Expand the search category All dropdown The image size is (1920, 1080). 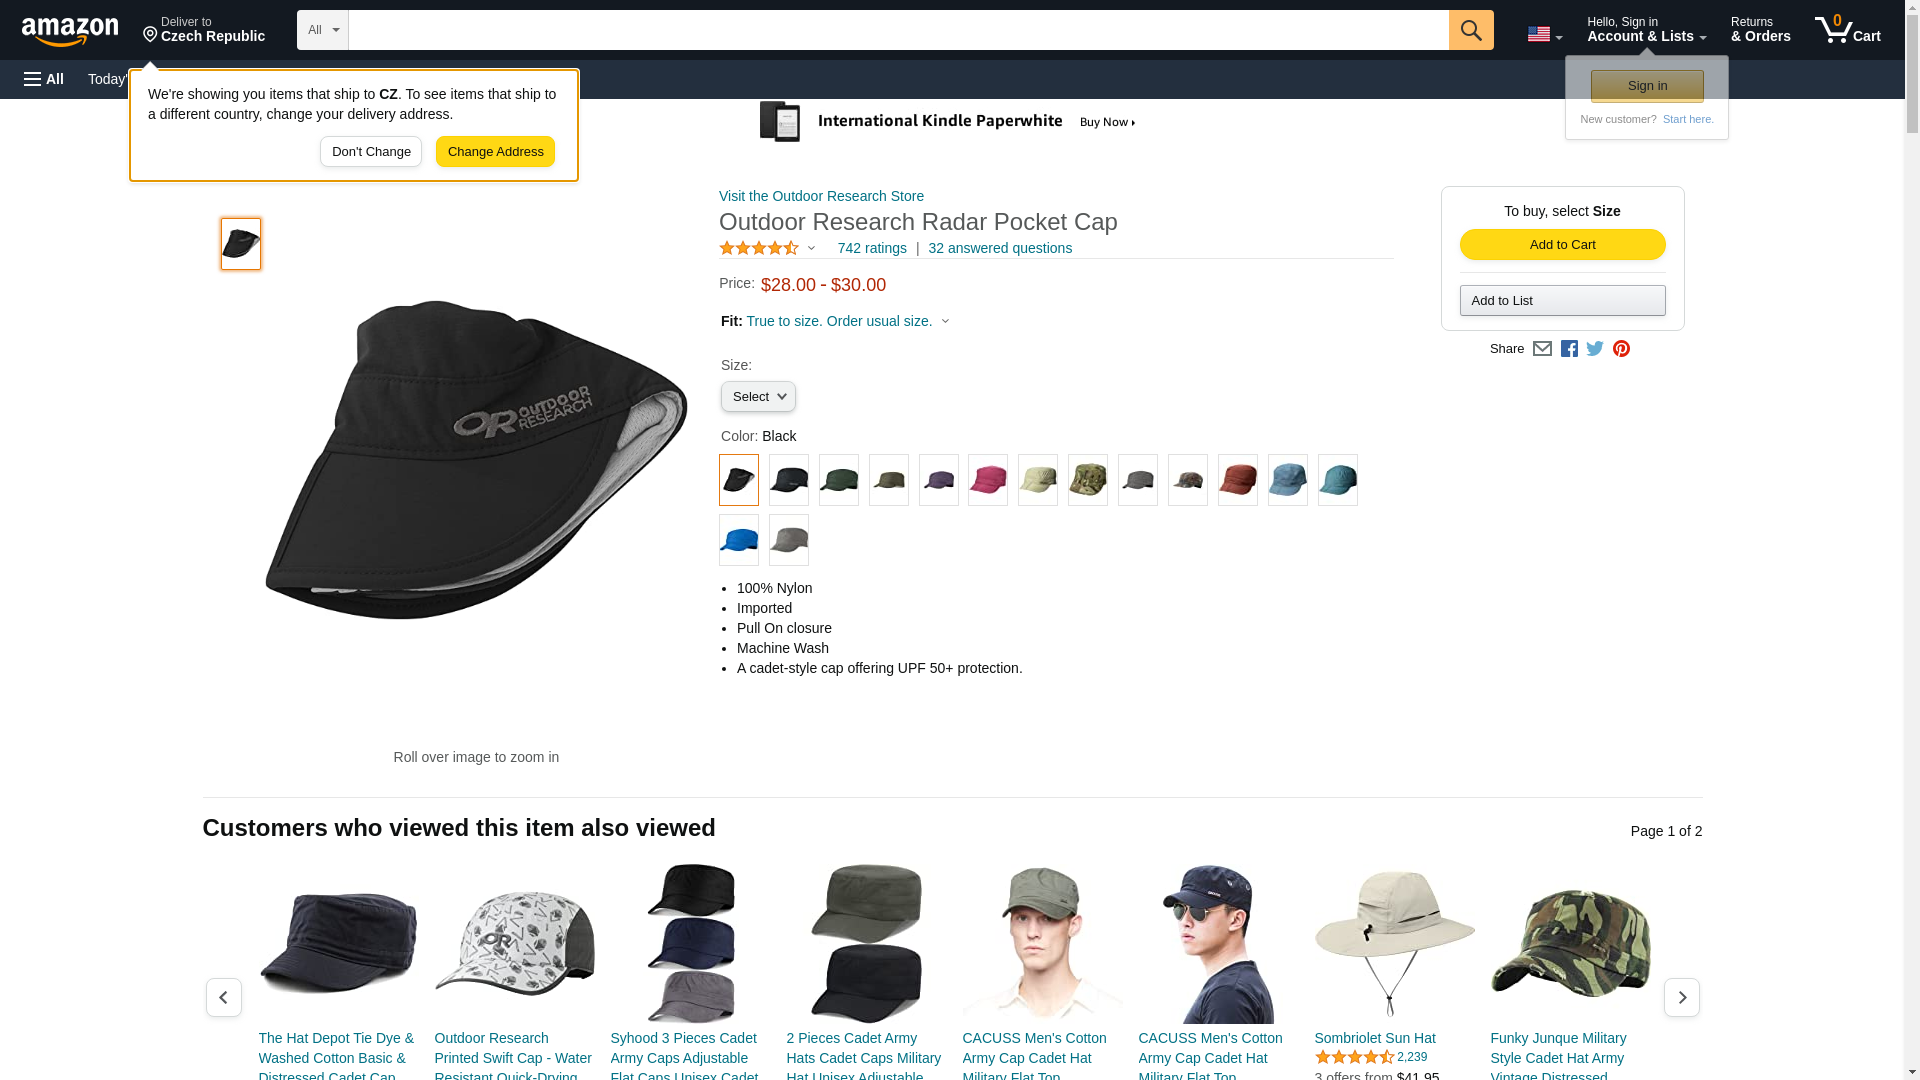323,30
